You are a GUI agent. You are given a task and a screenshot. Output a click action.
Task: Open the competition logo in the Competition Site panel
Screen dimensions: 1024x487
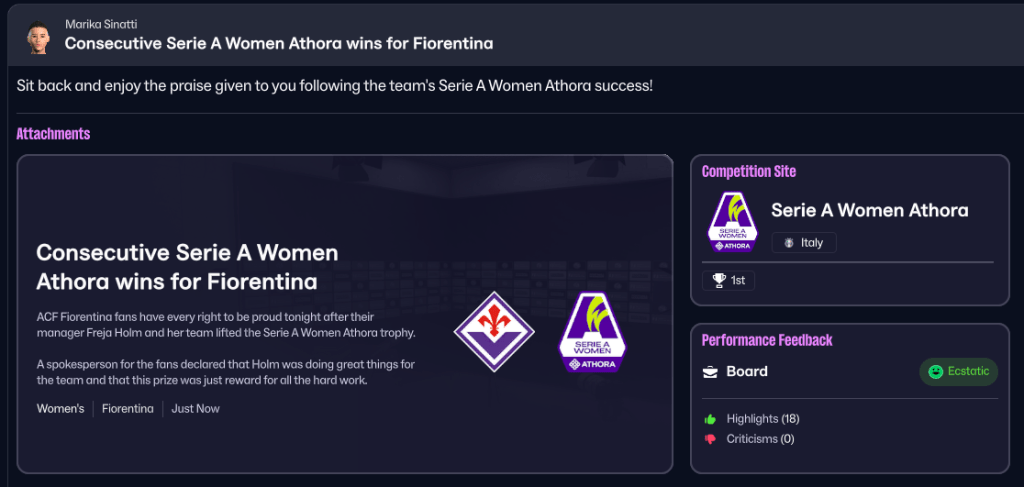point(732,220)
